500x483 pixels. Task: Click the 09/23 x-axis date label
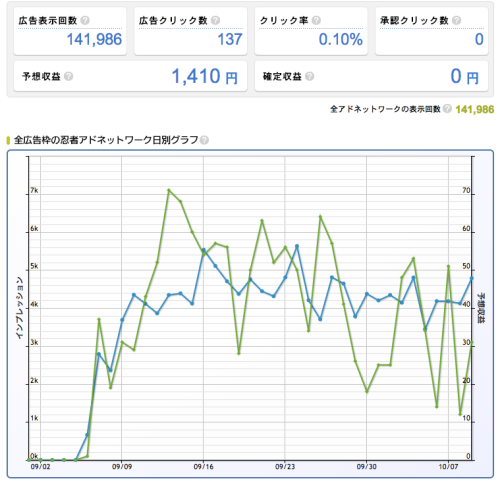pyautogui.click(x=285, y=467)
